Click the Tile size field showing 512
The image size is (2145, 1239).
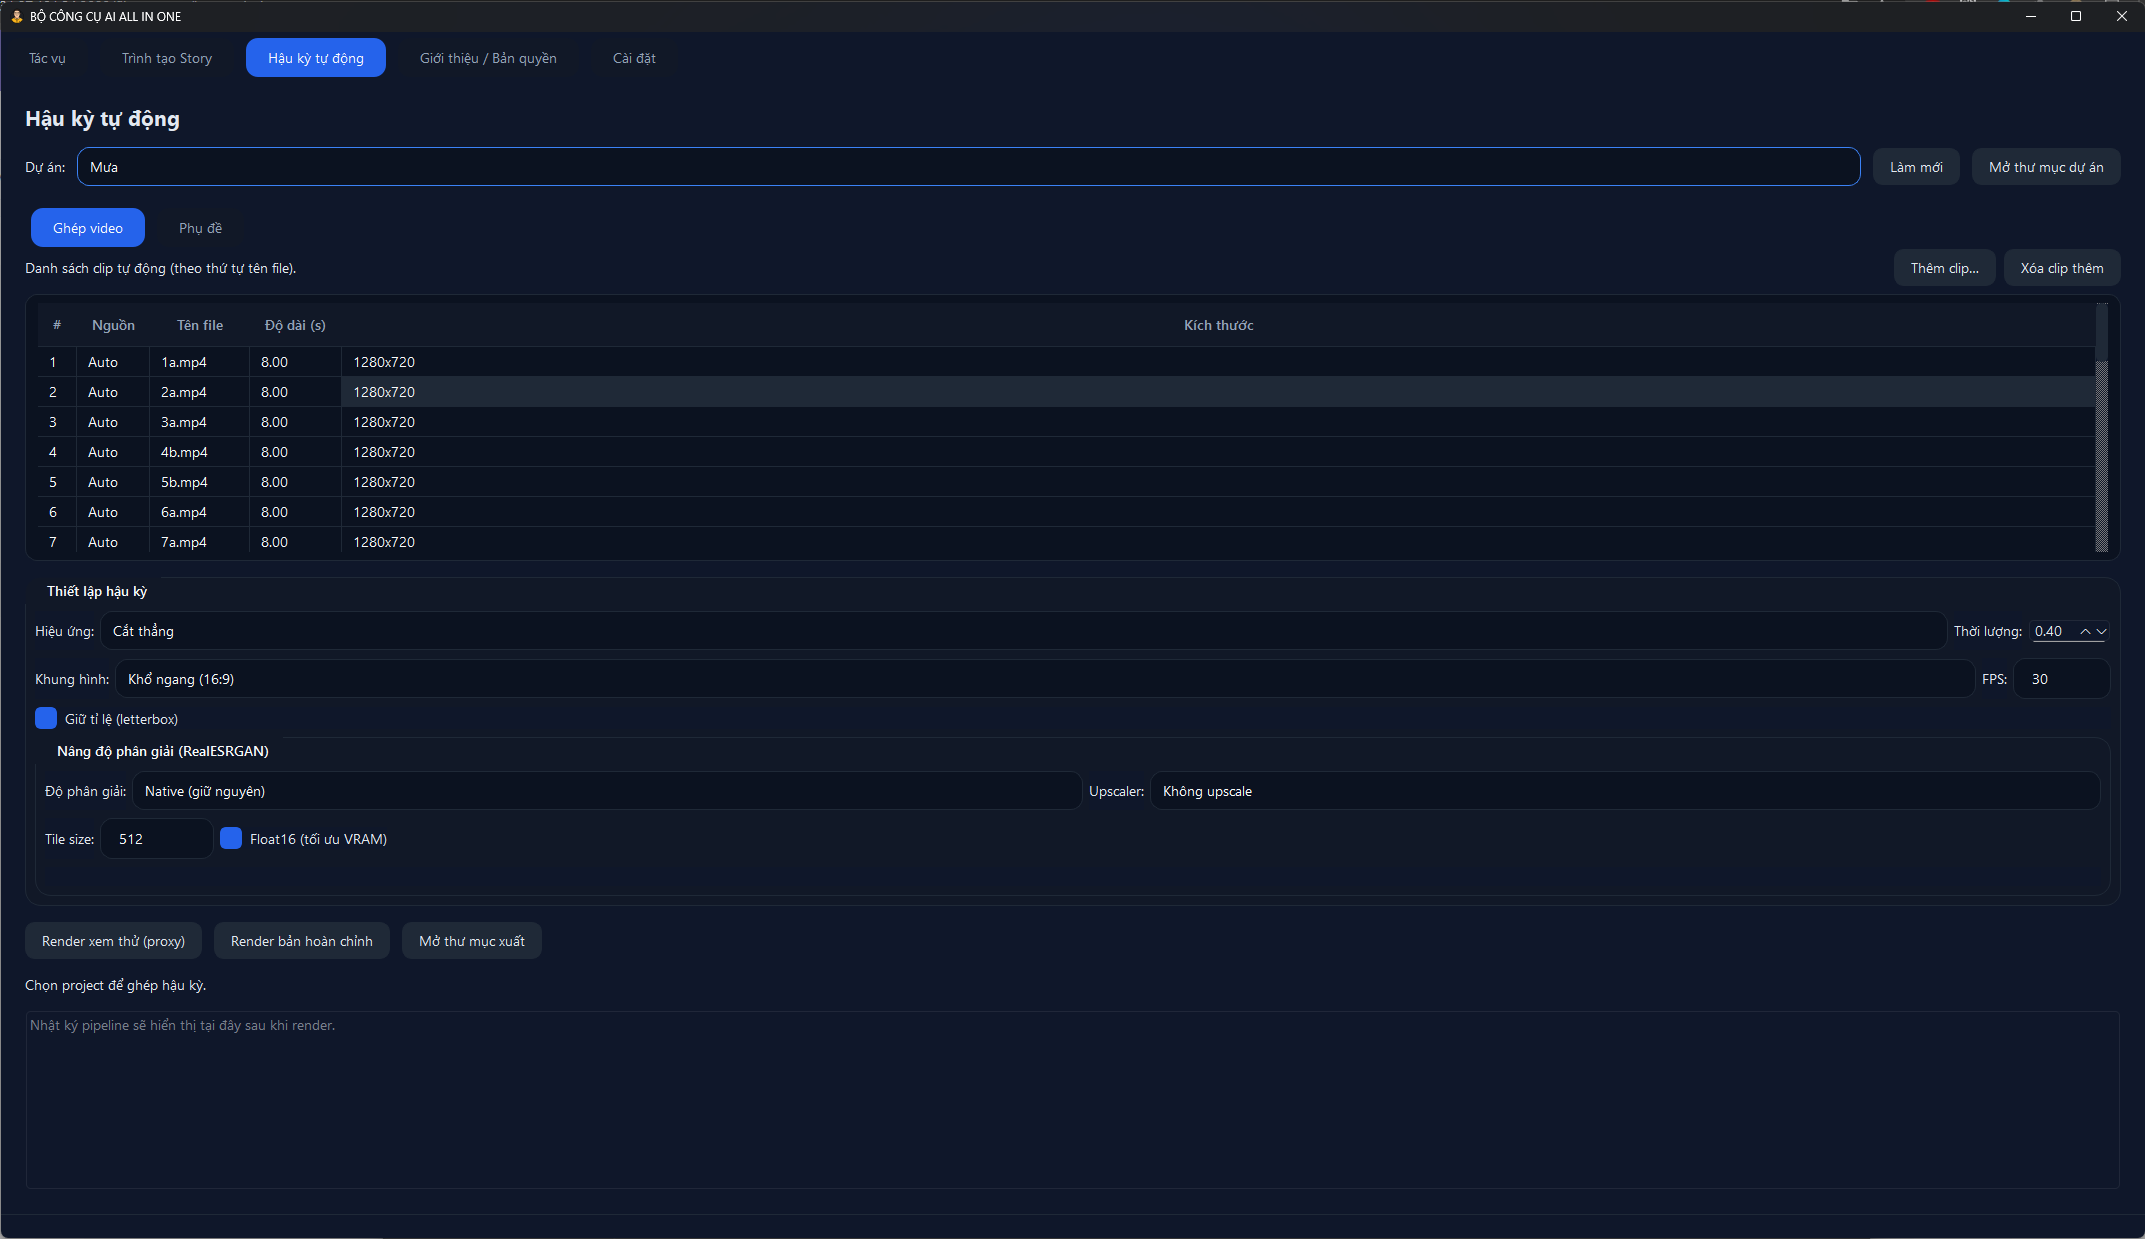(156, 839)
